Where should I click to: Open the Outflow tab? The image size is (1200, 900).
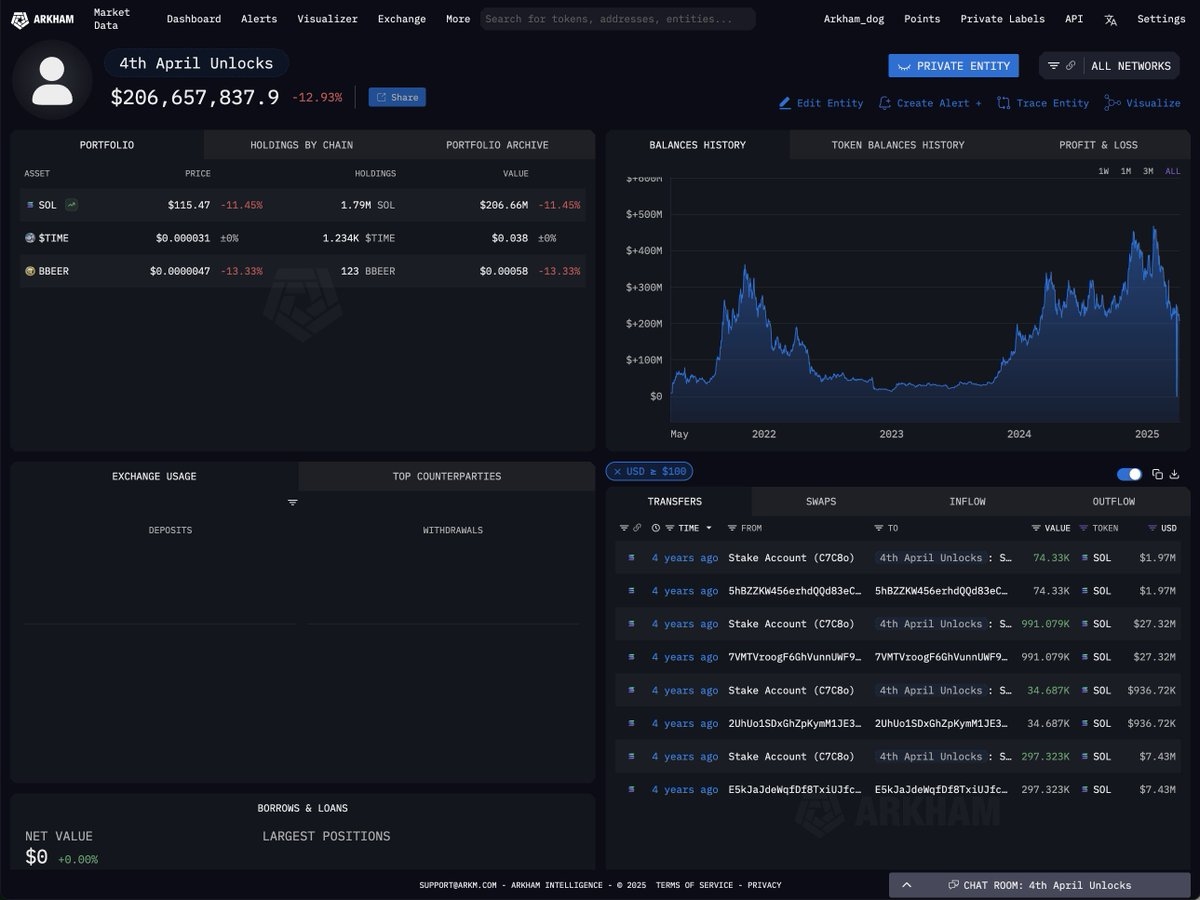click(1113, 501)
